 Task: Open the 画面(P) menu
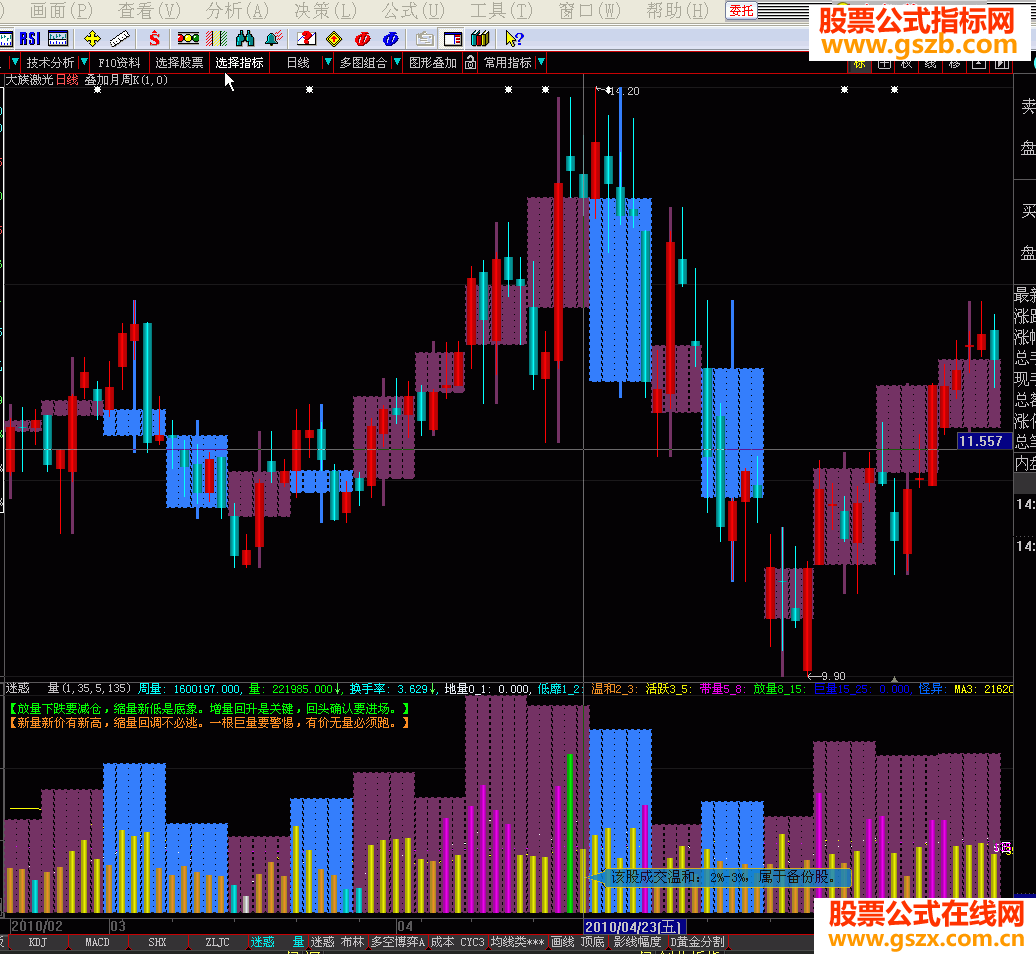click(x=61, y=11)
